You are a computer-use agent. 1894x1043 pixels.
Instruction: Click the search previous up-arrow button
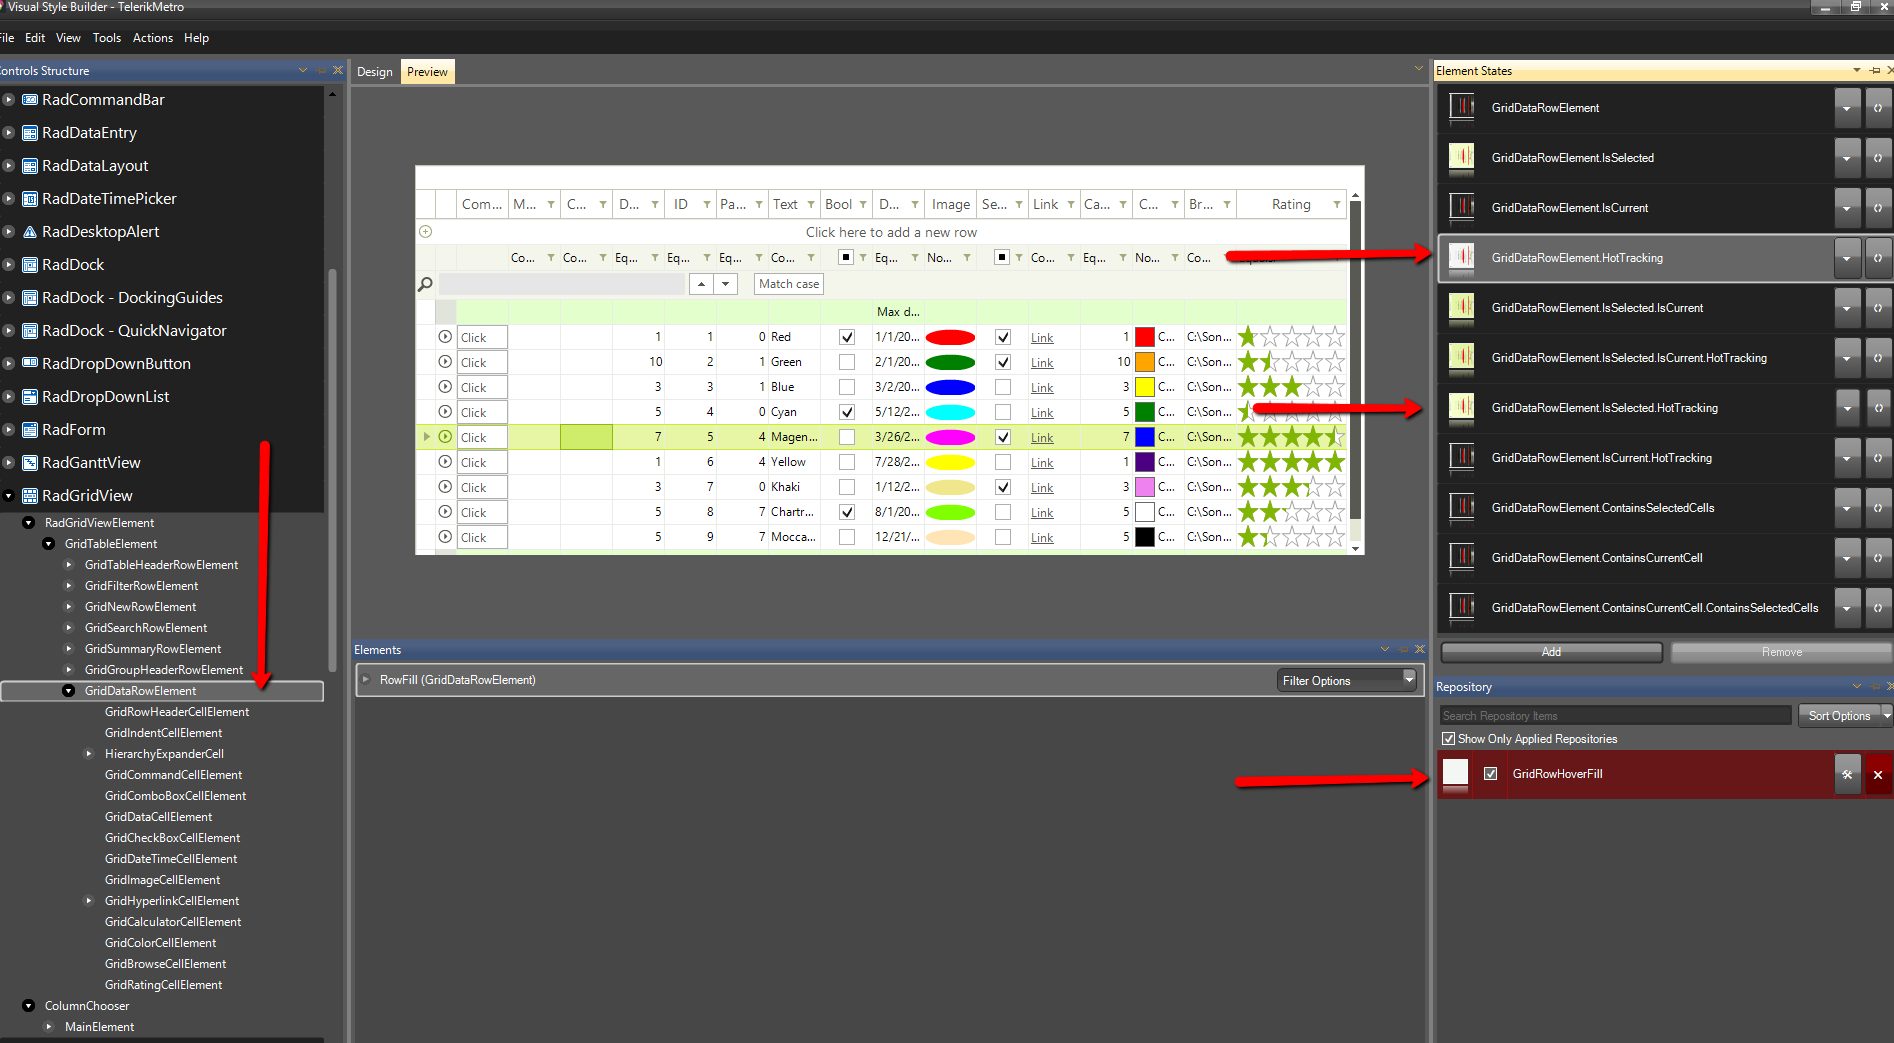coord(702,284)
